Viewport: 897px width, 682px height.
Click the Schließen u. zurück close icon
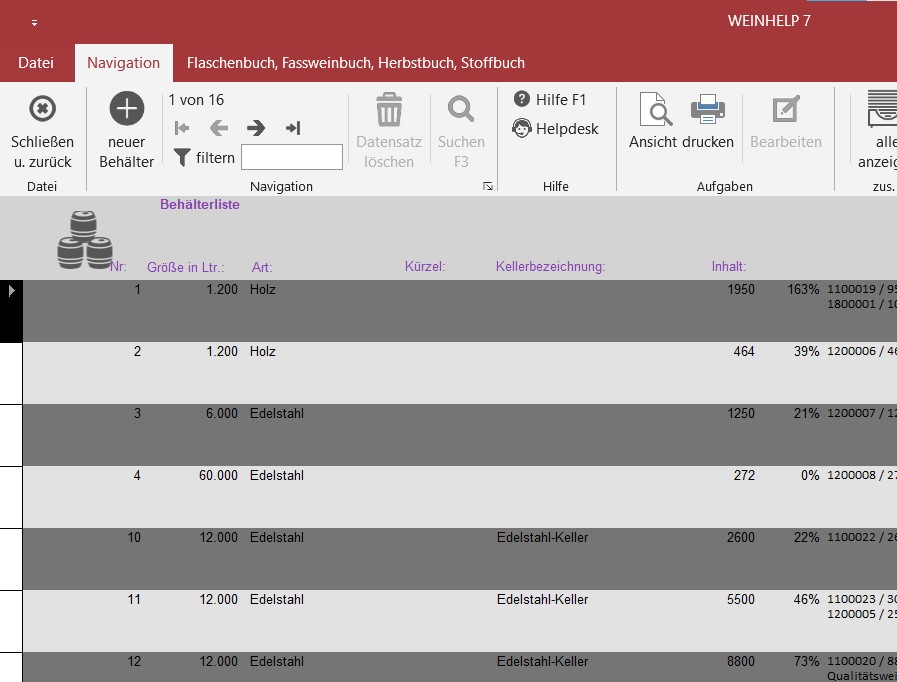pos(42,109)
